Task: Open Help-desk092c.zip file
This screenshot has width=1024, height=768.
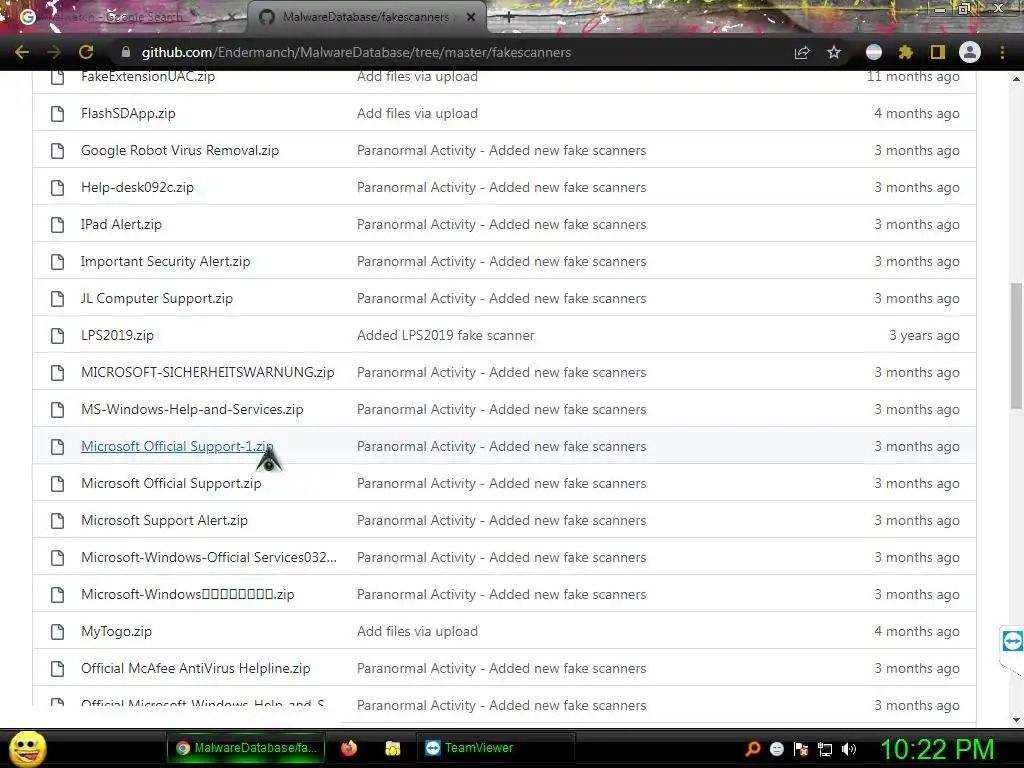Action: point(137,187)
